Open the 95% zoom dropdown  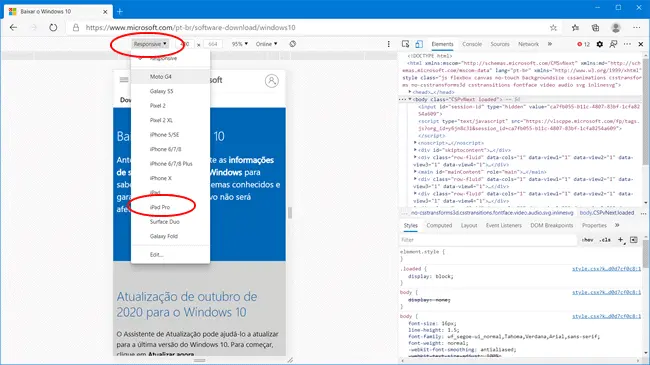[240, 44]
